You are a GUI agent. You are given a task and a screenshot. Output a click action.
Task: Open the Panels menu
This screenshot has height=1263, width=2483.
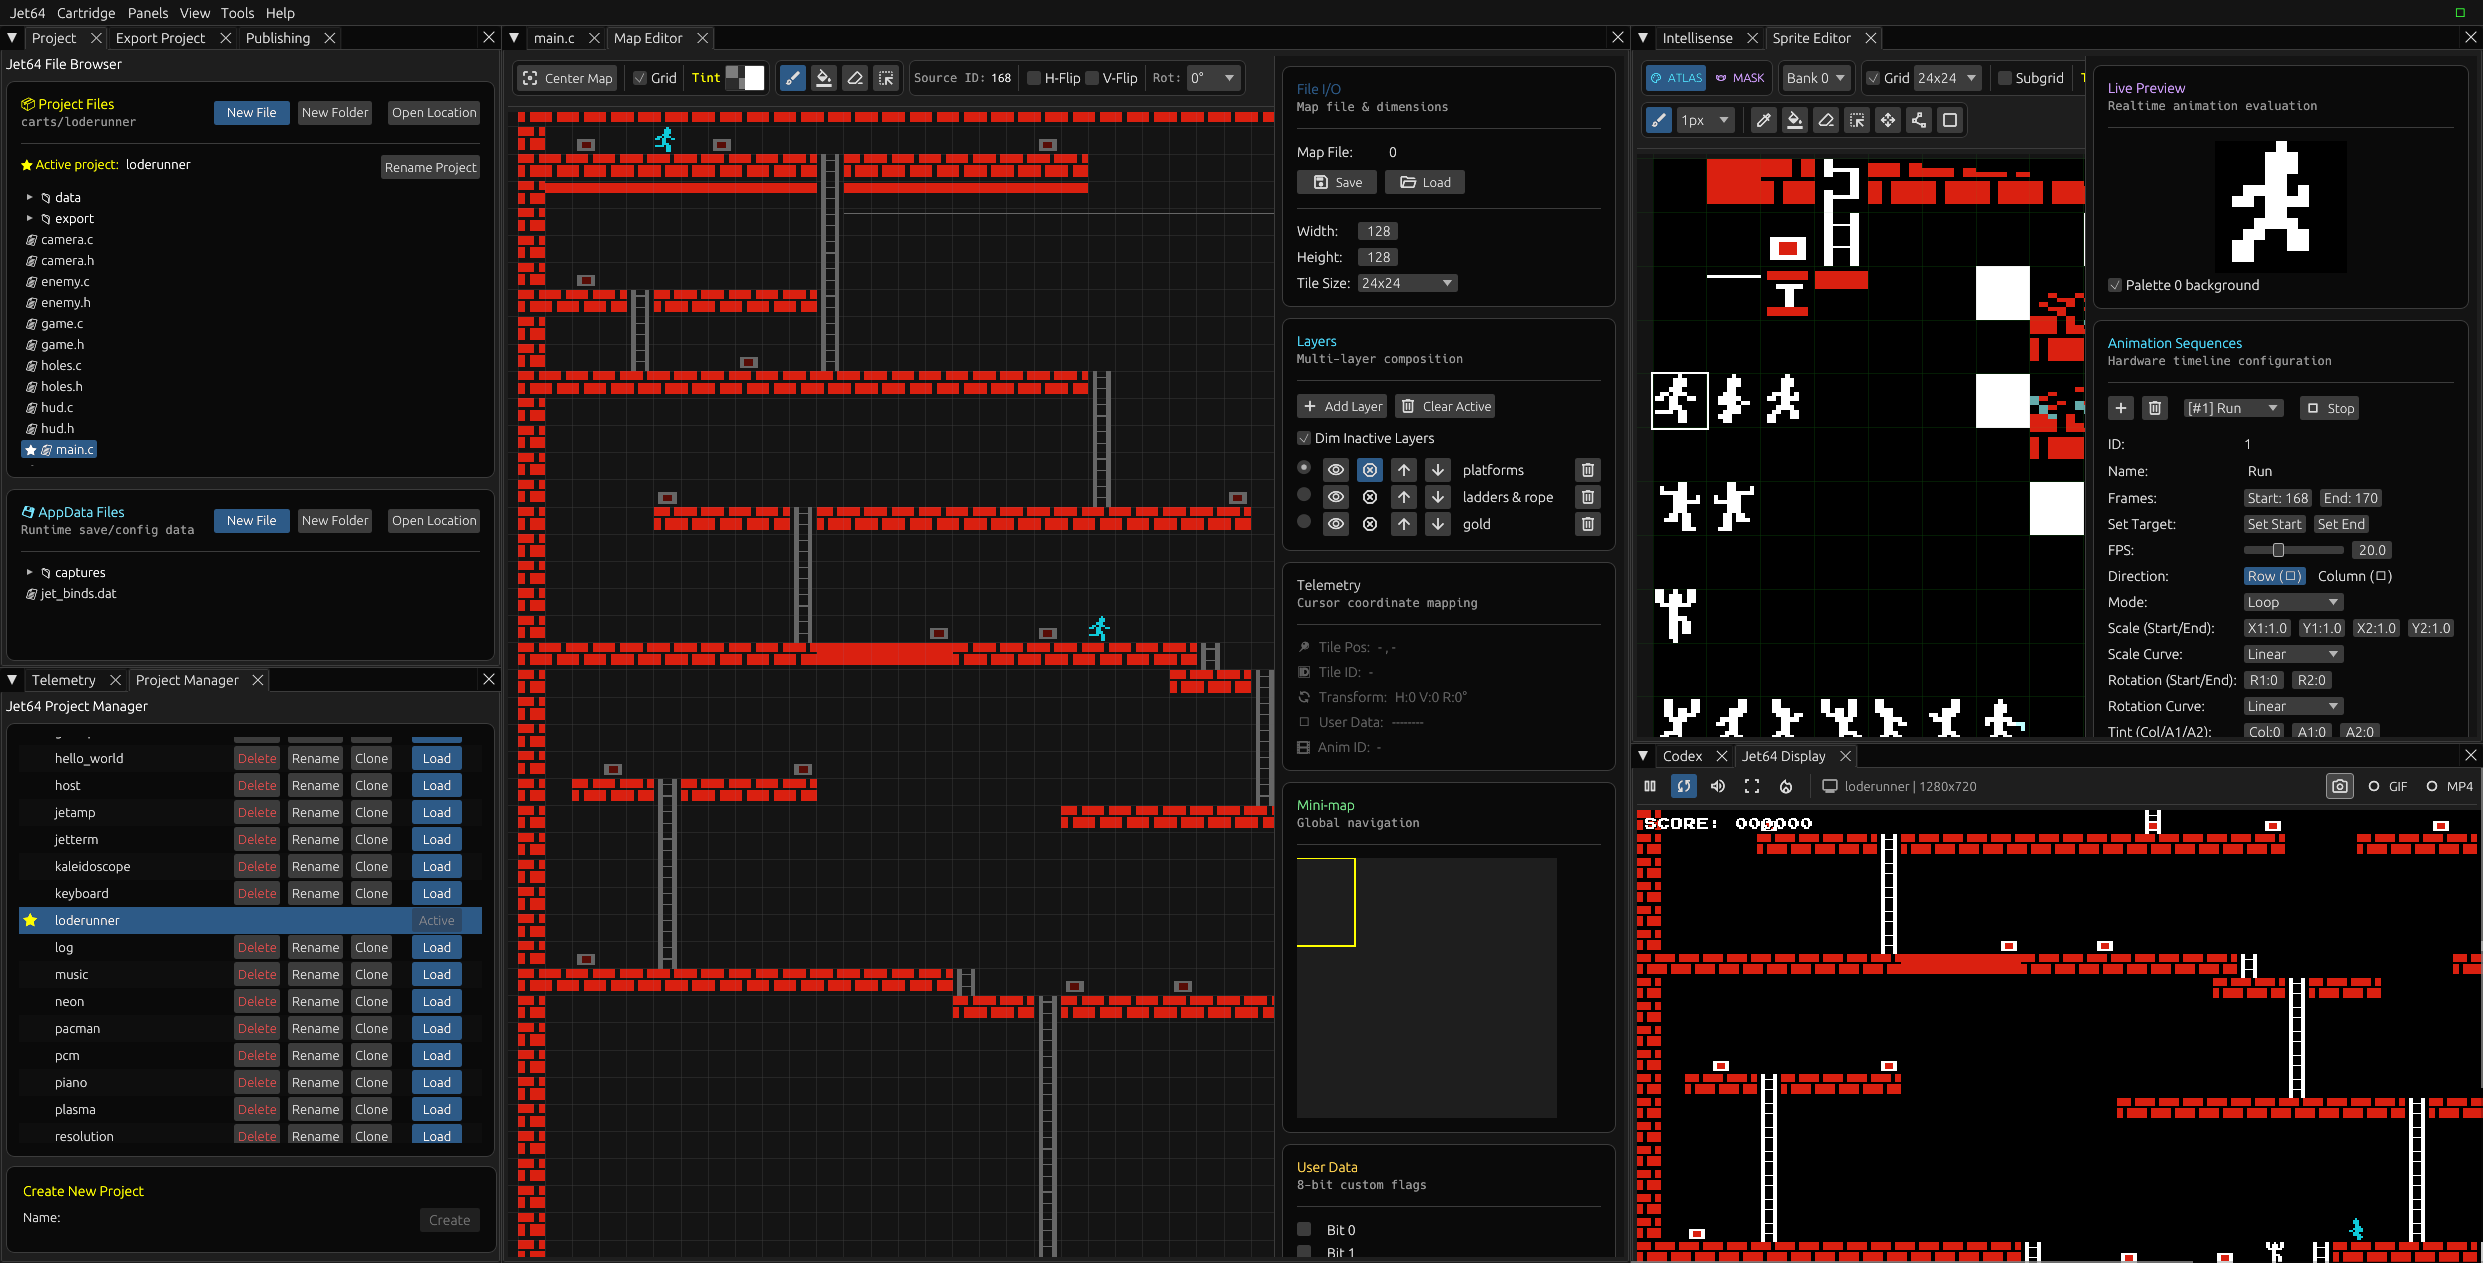coord(148,13)
